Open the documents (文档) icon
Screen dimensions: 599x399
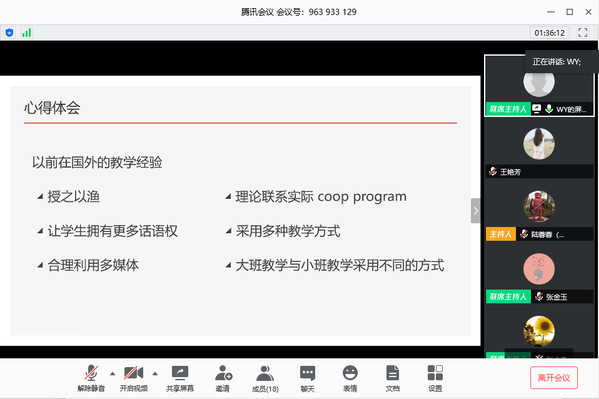(392, 378)
